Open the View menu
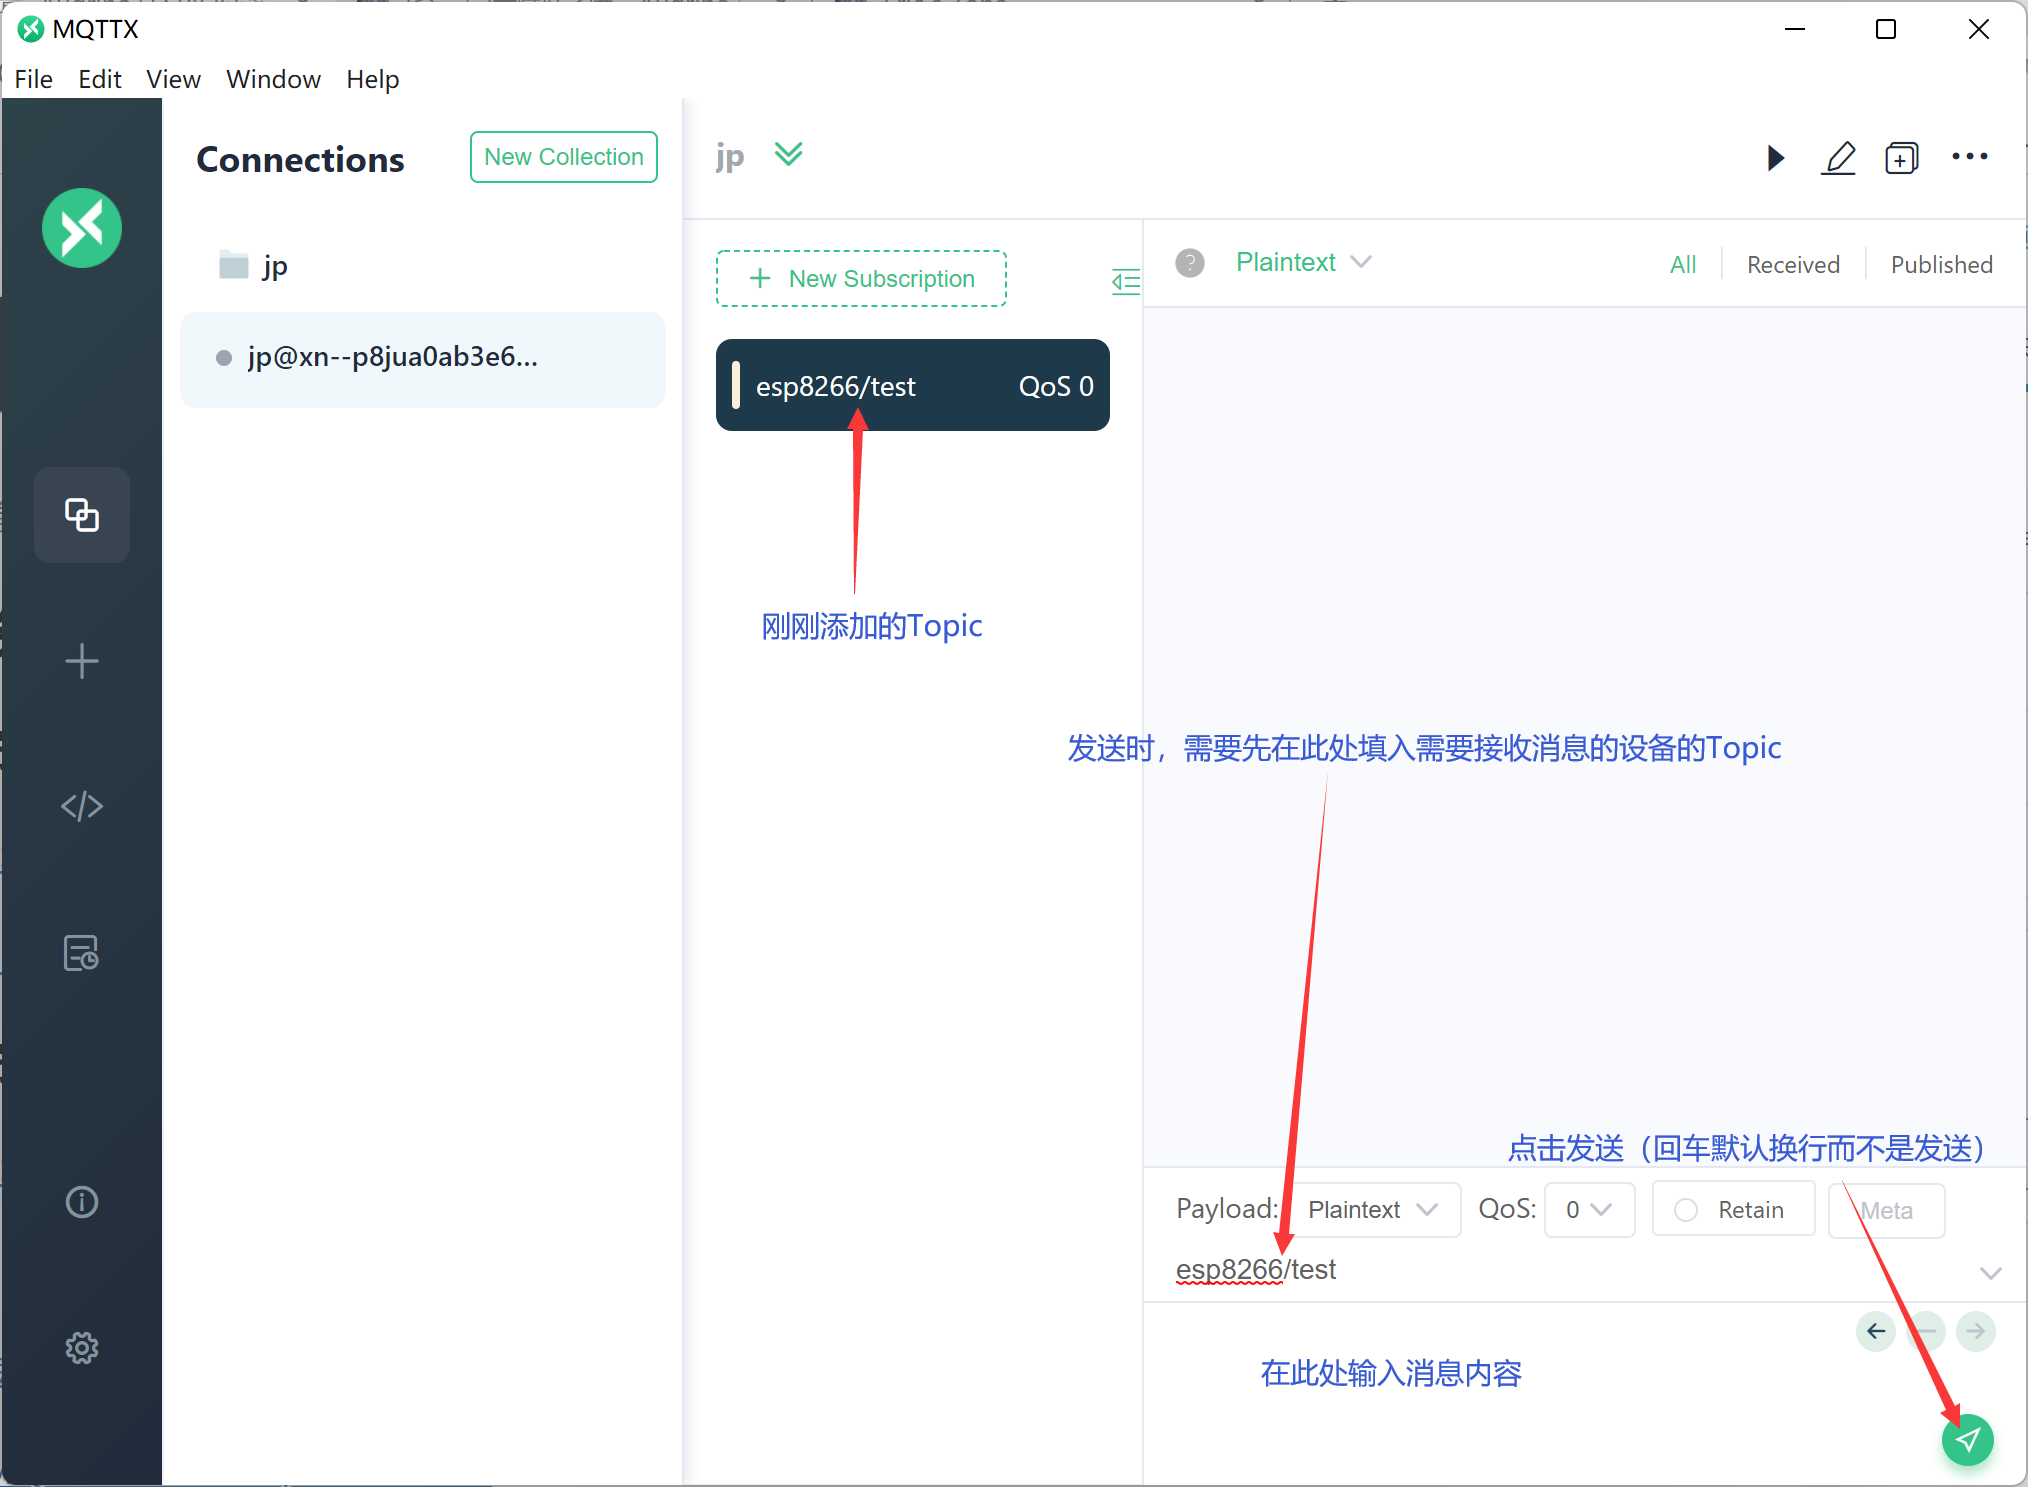 tap(173, 79)
